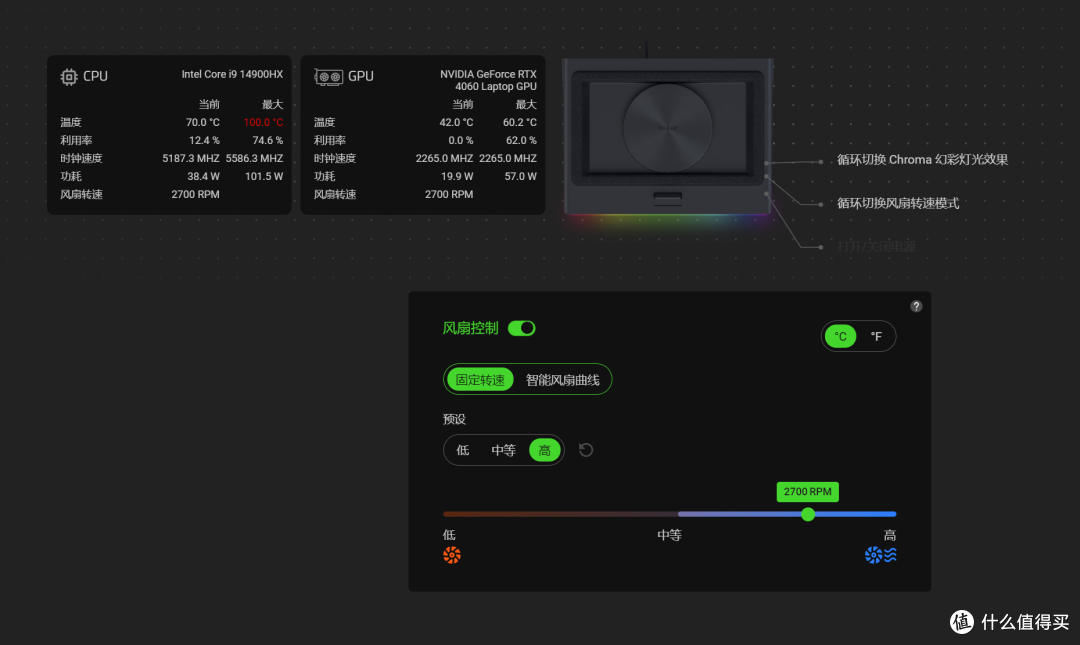The width and height of the screenshot is (1080, 645).
Task: Click CPU max utilization 74.6 %
Action: click(267, 140)
